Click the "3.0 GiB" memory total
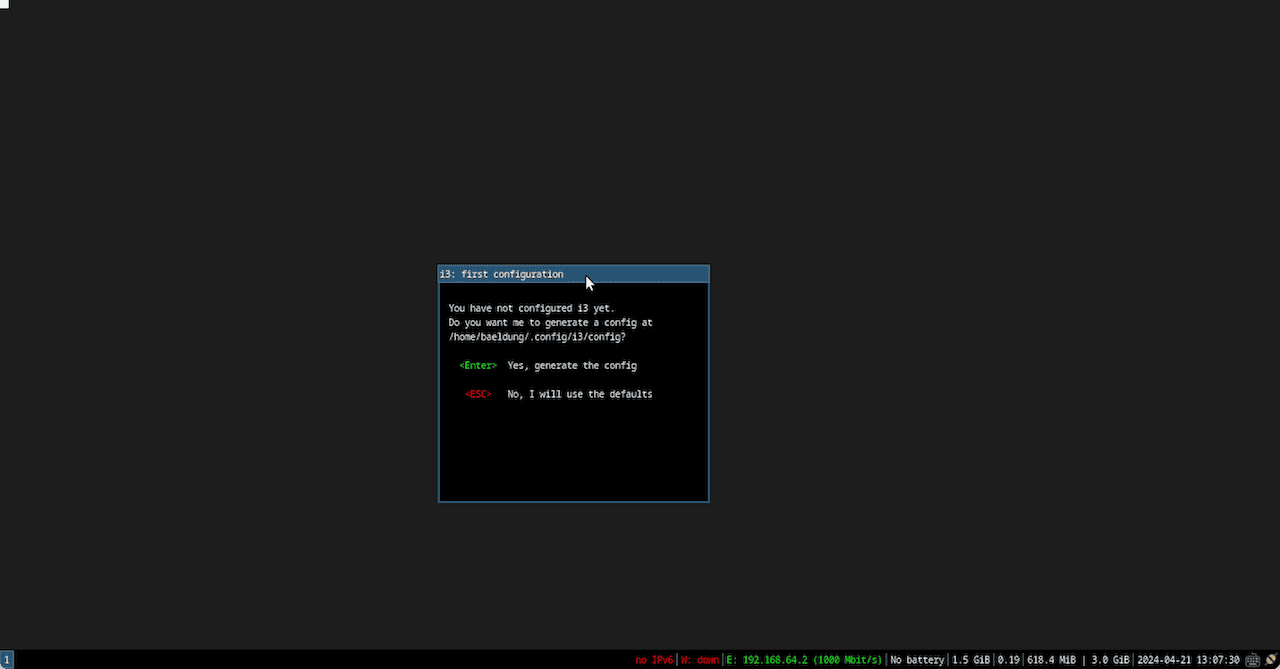The height and width of the screenshot is (669, 1280). [x=1110, y=660]
